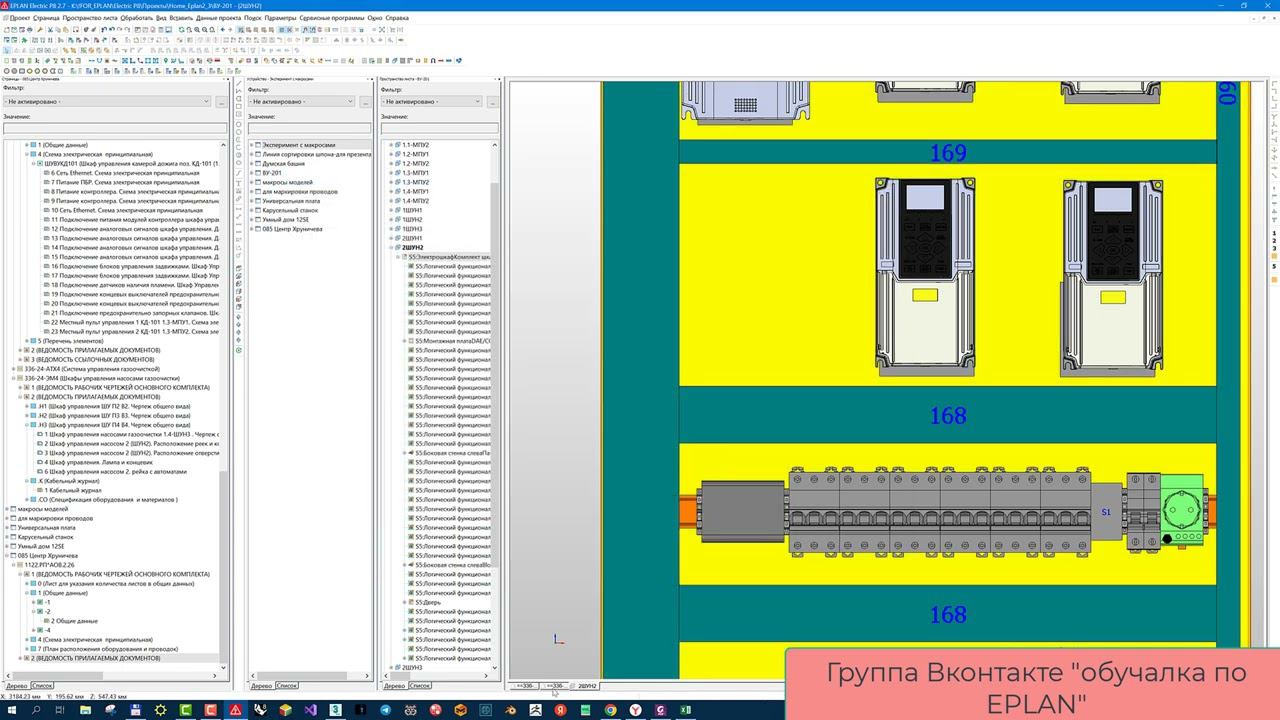Focus the Значение field in the devices navigator
The image size is (1280, 720).
pos(309,128)
